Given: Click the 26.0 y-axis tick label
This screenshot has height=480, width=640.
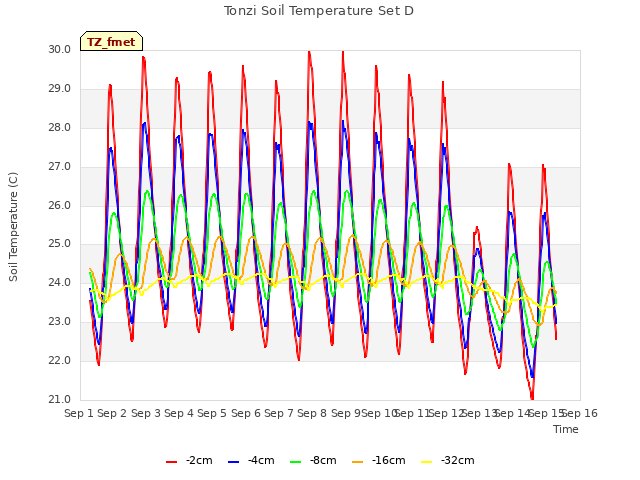Looking at the screenshot, I should coord(60,205).
